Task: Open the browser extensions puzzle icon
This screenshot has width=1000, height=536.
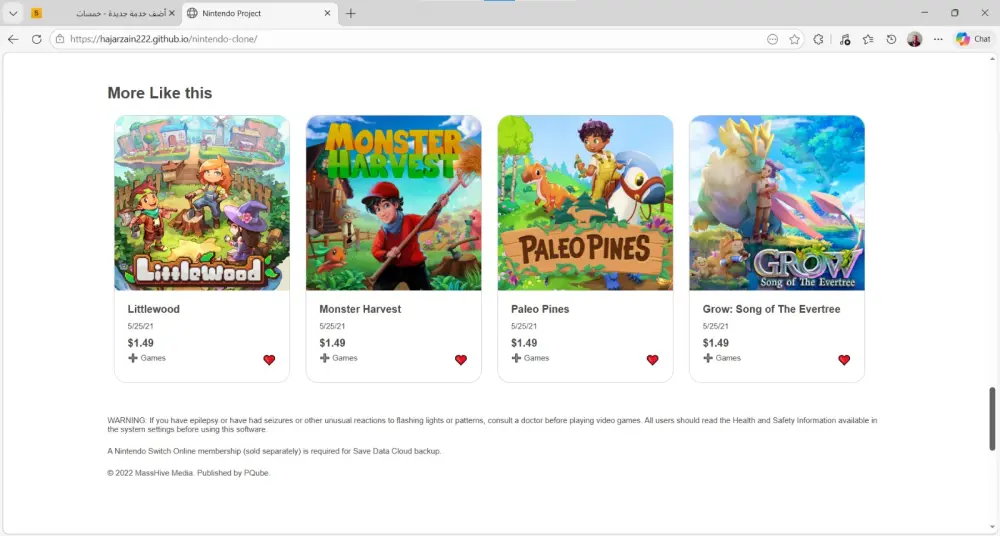Action: pos(818,40)
